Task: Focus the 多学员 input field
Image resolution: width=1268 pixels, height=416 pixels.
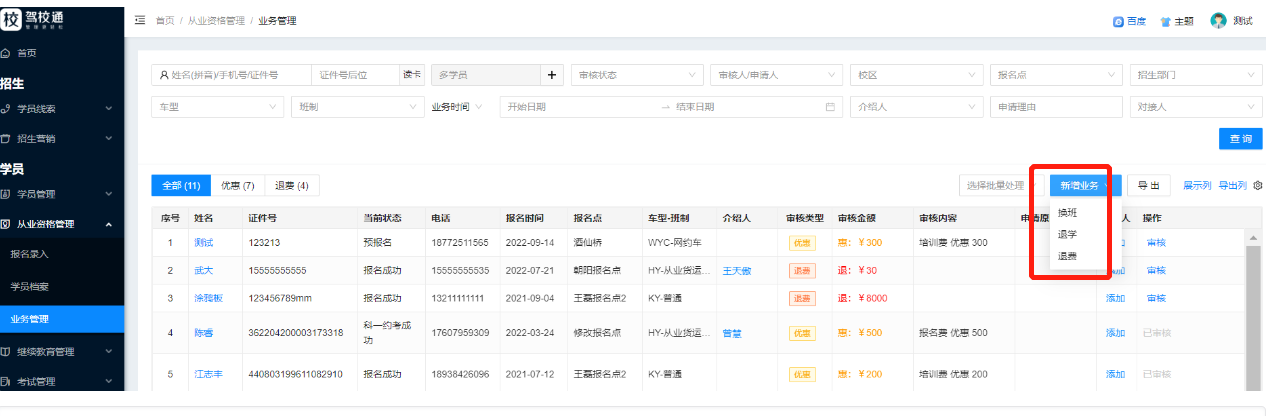Action: click(x=485, y=75)
